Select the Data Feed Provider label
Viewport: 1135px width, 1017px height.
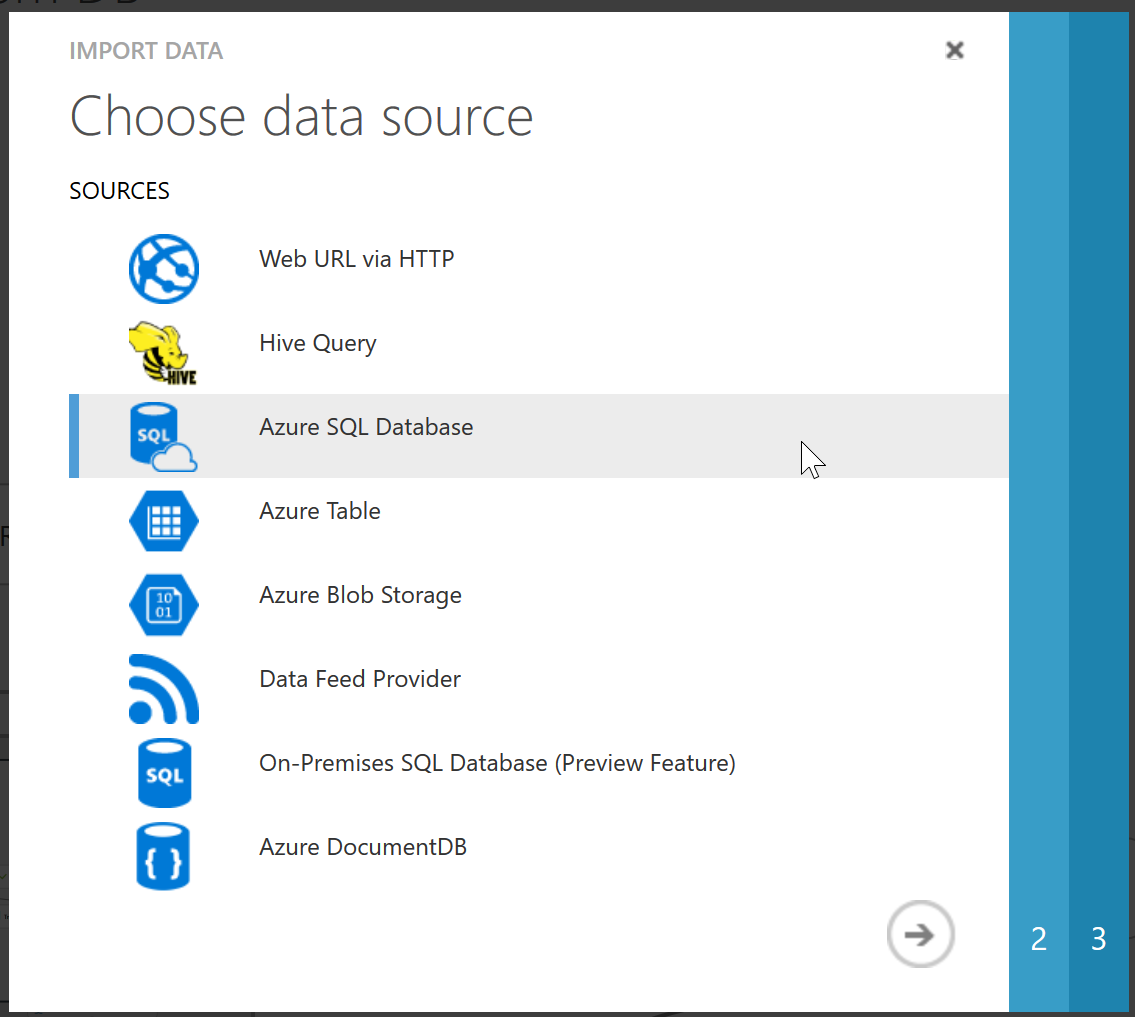360,679
